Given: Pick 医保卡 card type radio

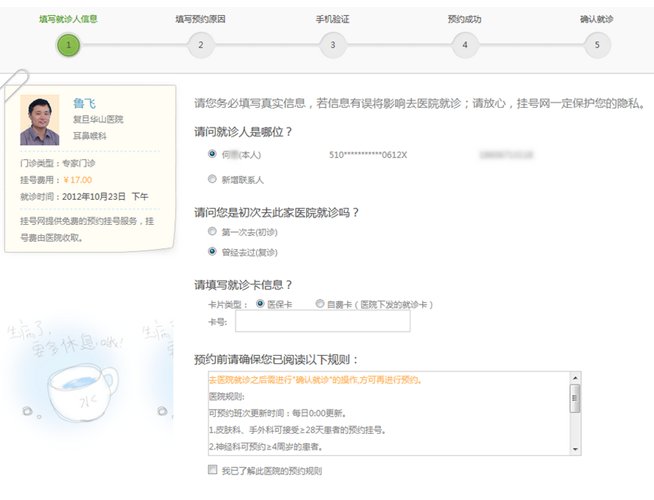Looking at the screenshot, I should (260, 304).
